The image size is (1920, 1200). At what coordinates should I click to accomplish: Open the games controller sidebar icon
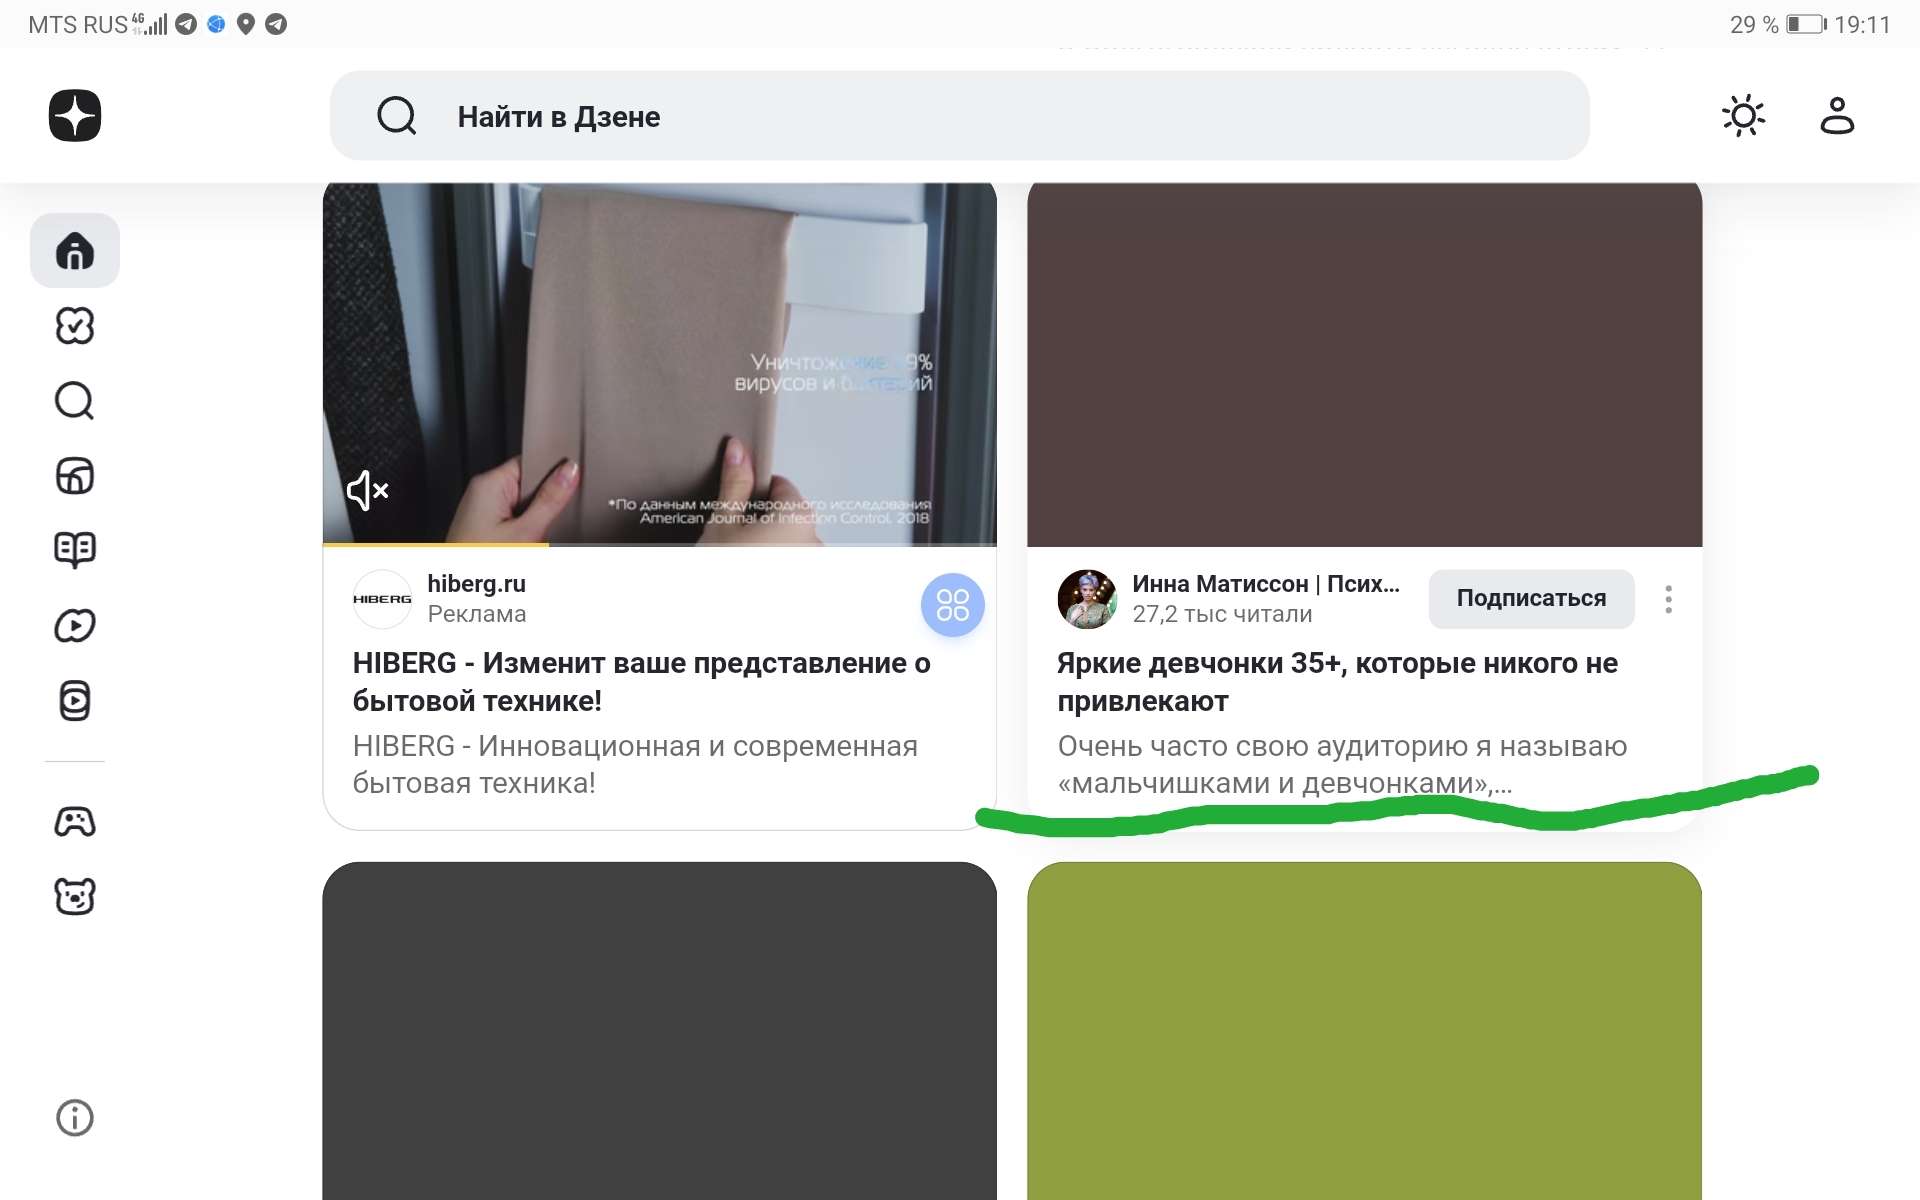75,822
